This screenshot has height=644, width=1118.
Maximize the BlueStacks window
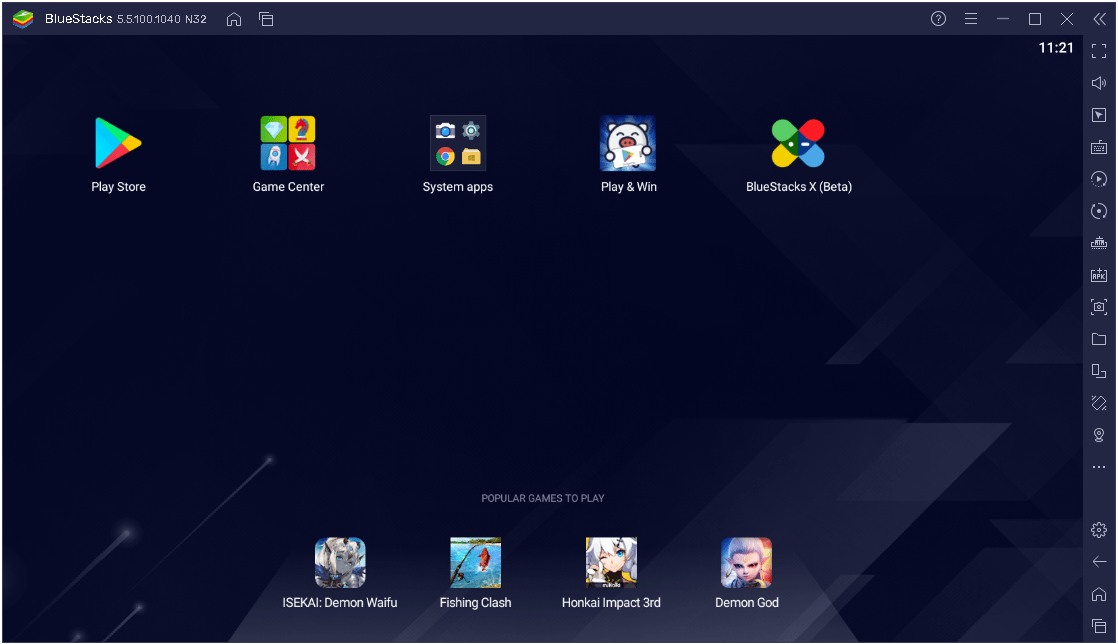(1035, 19)
